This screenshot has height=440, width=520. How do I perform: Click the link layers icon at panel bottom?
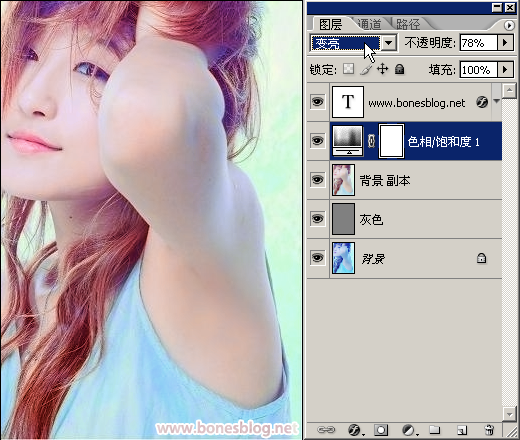(326, 430)
